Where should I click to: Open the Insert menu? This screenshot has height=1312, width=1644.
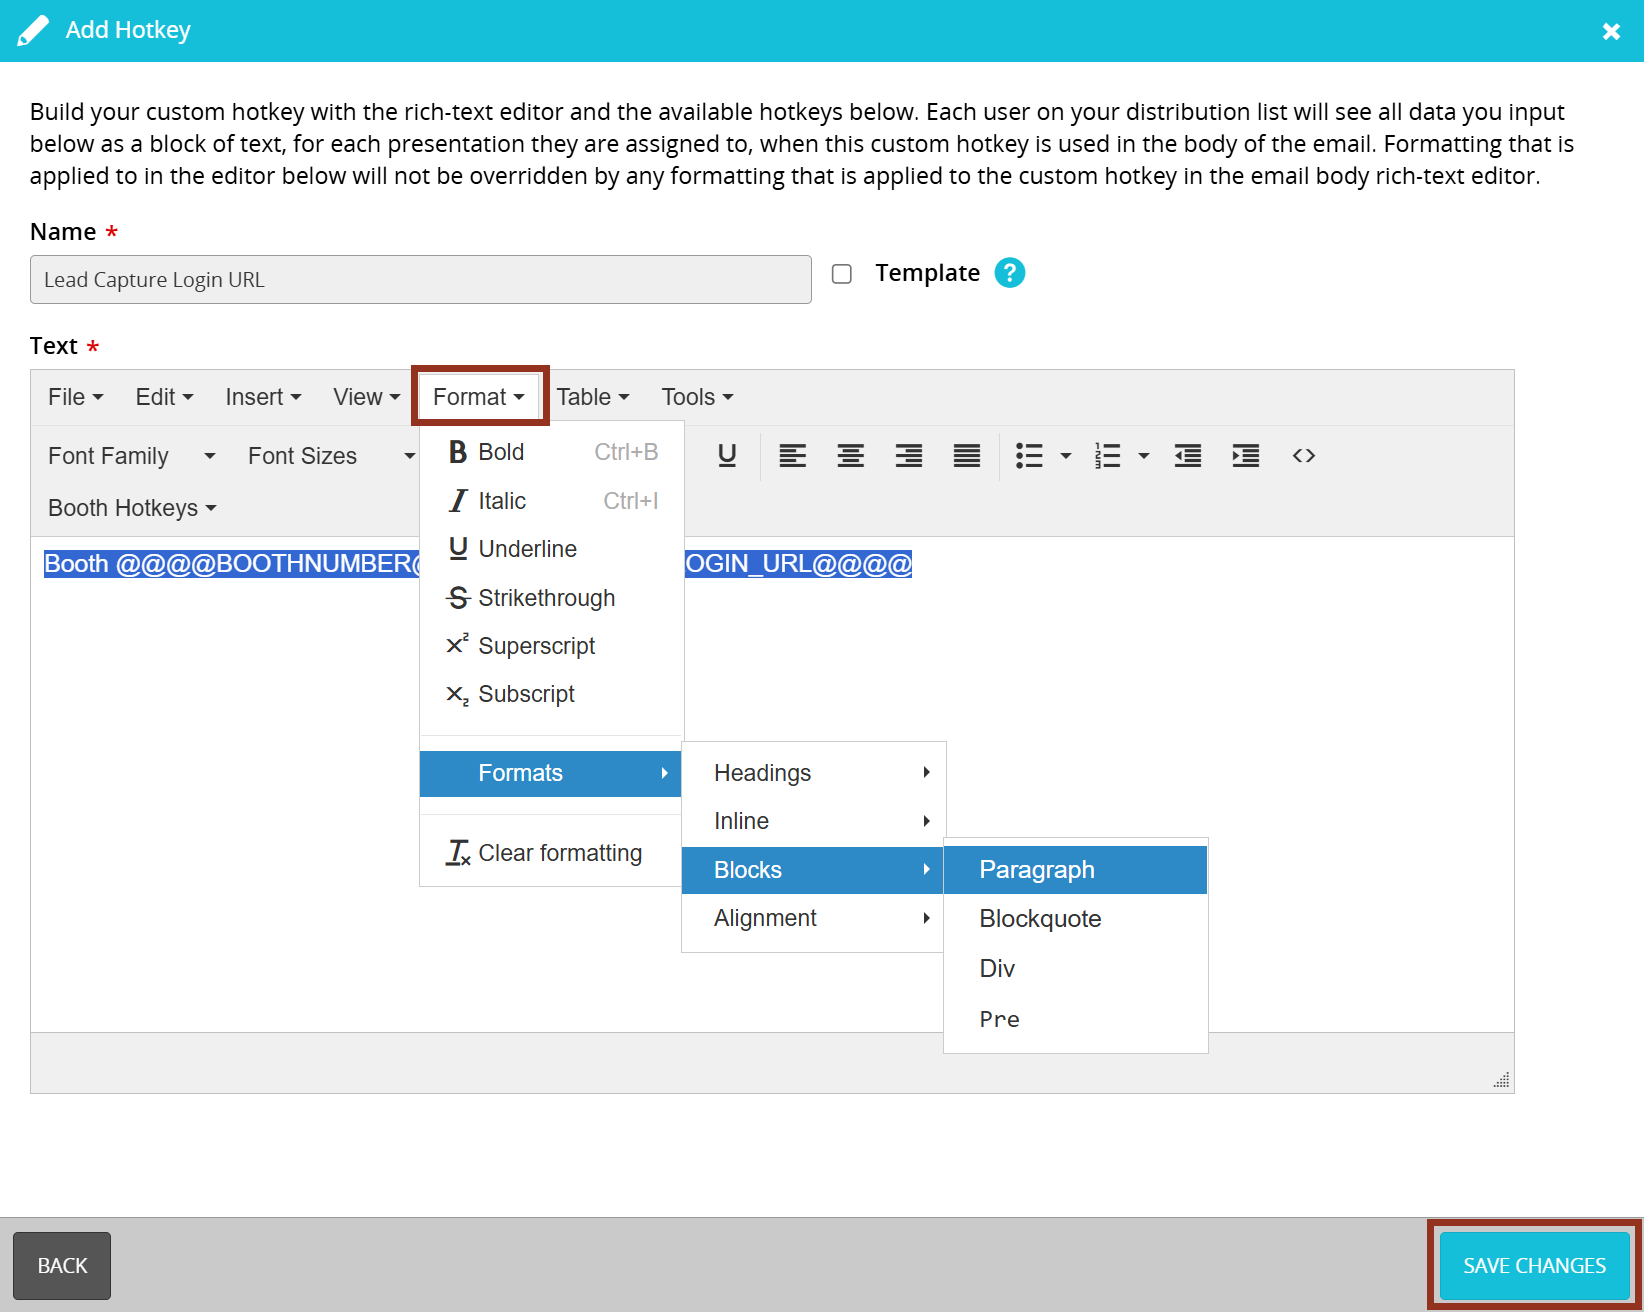(x=262, y=396)
